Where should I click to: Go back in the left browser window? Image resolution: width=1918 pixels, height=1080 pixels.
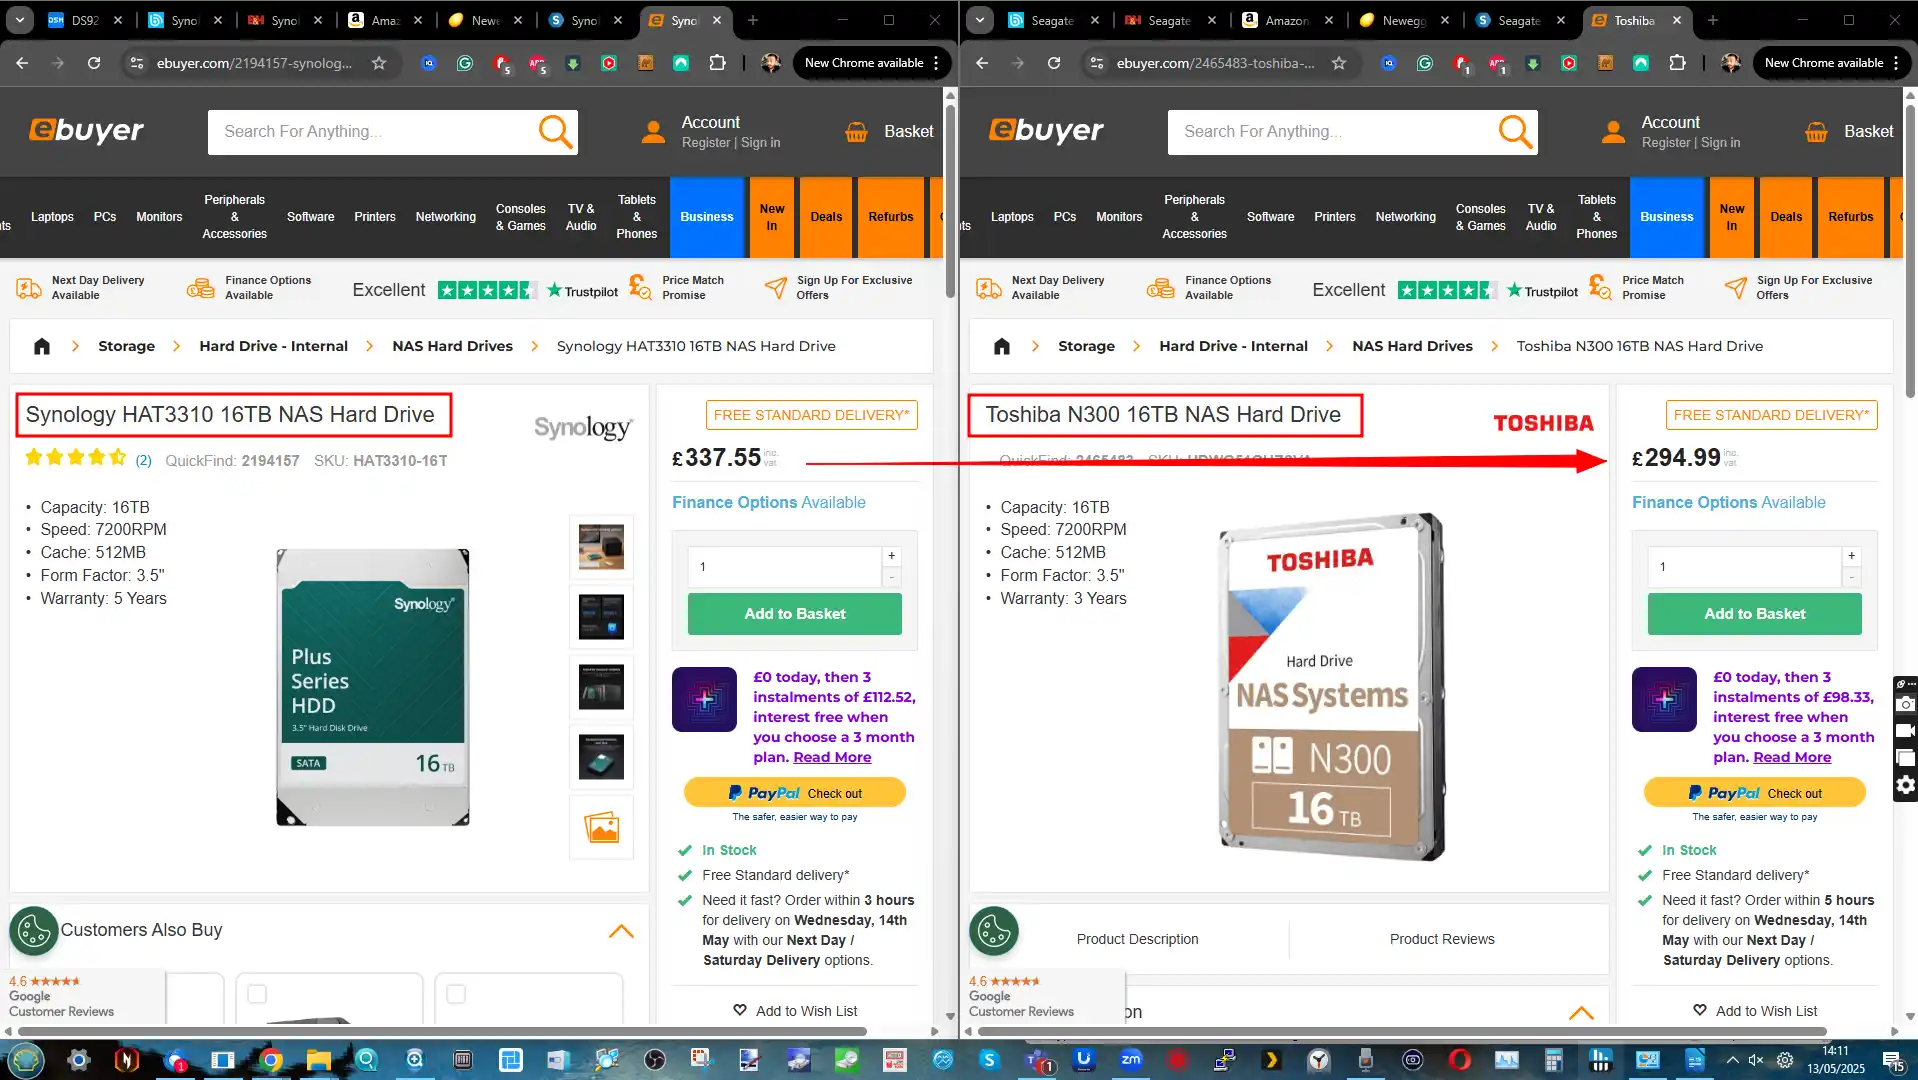click(x=22, y=63)
